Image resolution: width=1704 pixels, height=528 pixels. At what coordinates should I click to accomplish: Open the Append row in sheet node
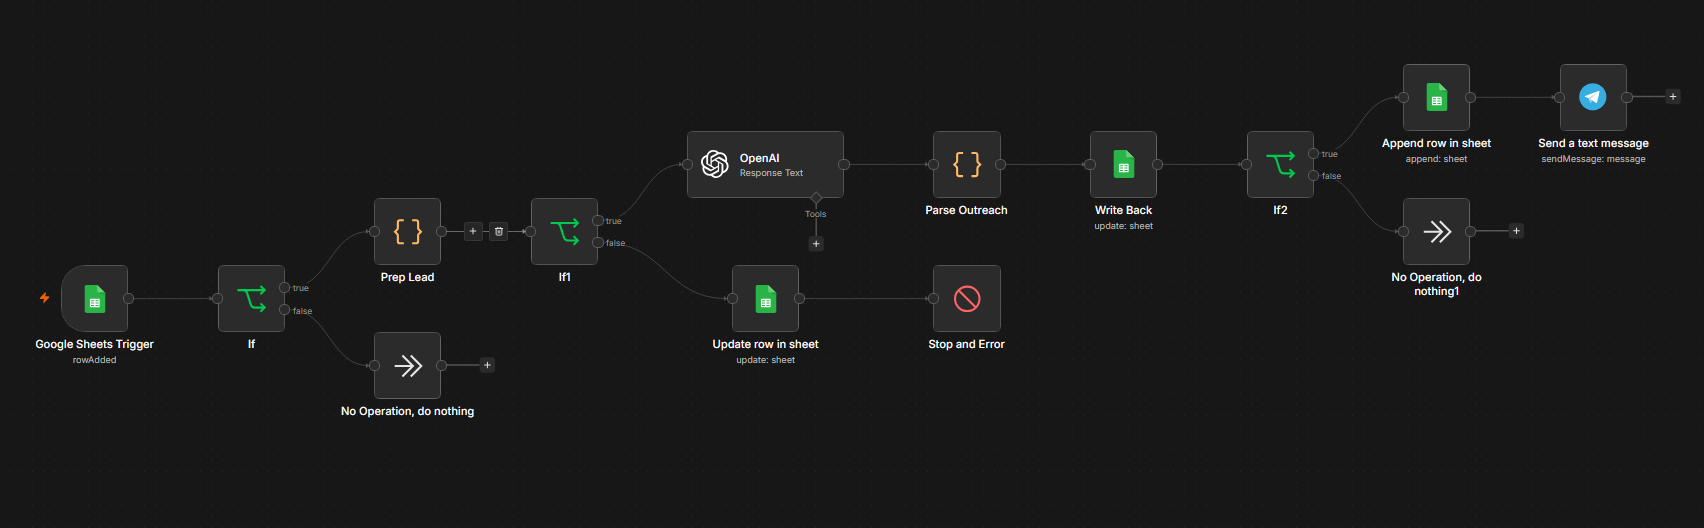tap(1436, 97)
